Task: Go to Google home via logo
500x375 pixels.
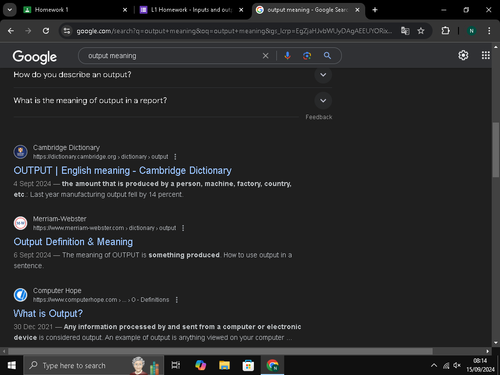Action: coord(35,57)
